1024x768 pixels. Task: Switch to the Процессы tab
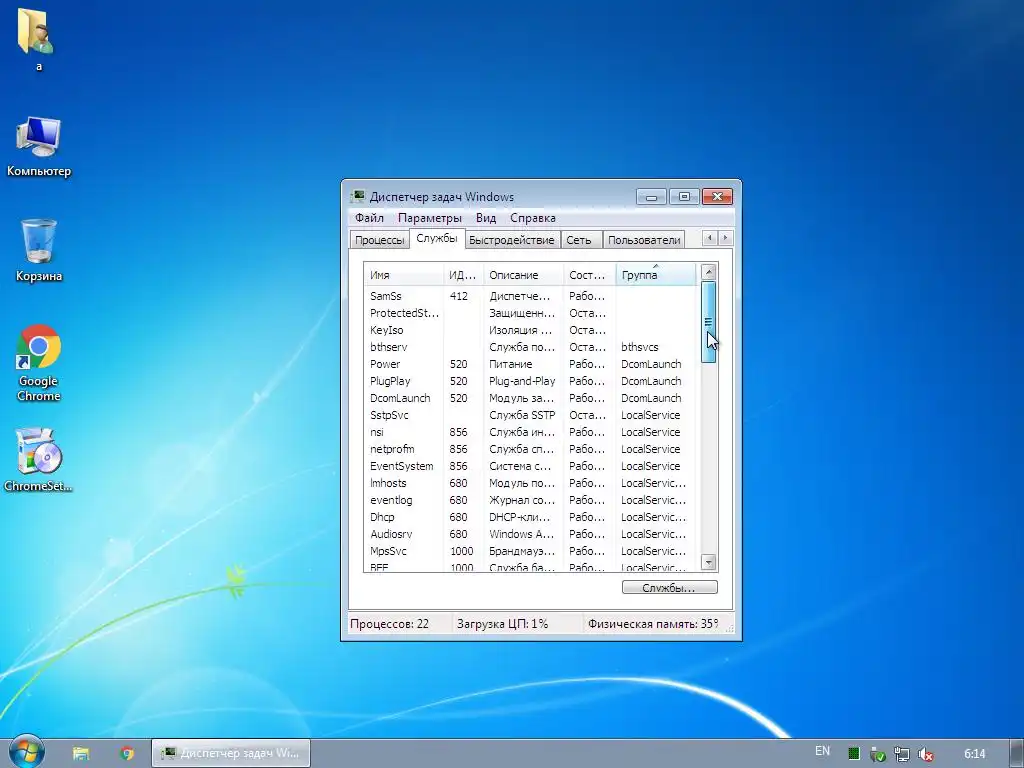pyautogui.click(x=379, y=240)
